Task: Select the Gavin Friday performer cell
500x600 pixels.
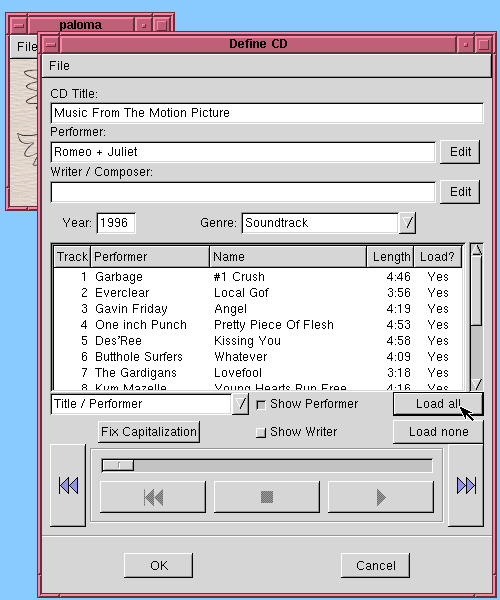Action: [131, 309]
